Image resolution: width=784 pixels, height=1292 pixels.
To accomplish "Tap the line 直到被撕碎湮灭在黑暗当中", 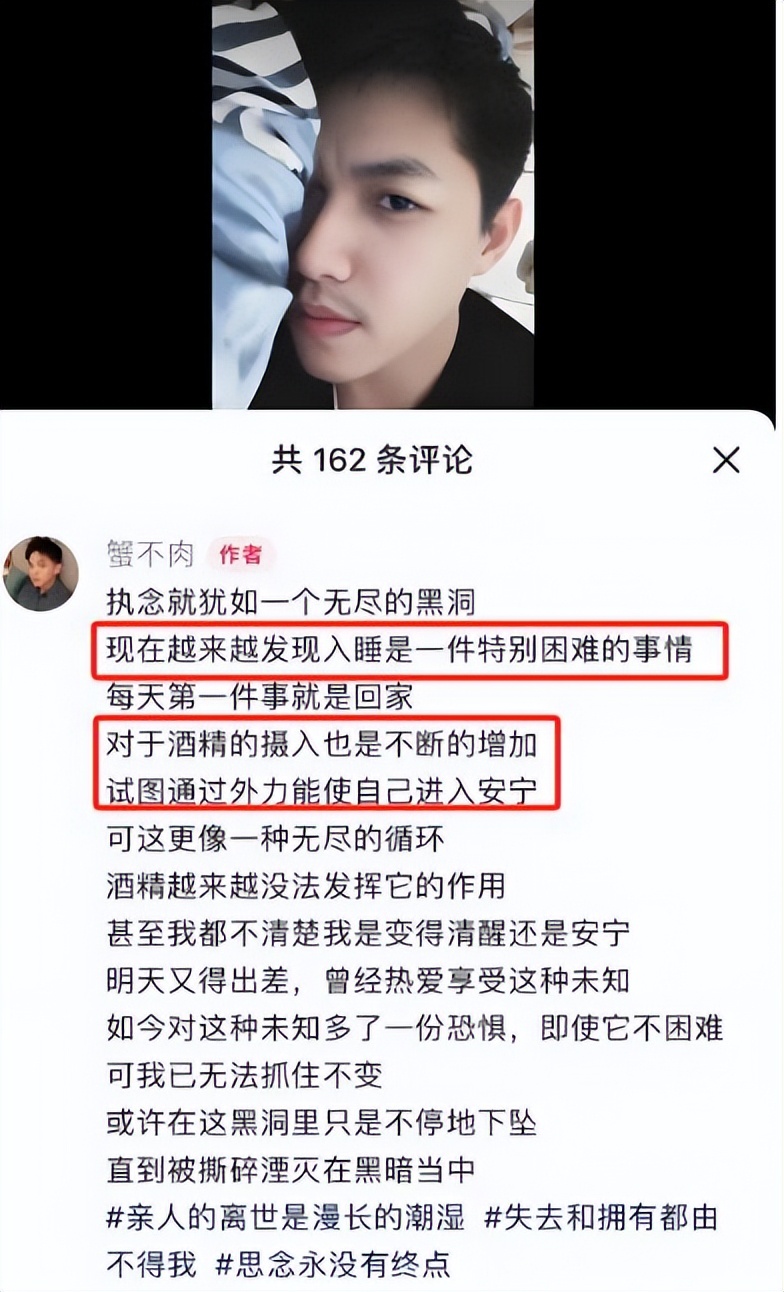I will coord(291,1169).
